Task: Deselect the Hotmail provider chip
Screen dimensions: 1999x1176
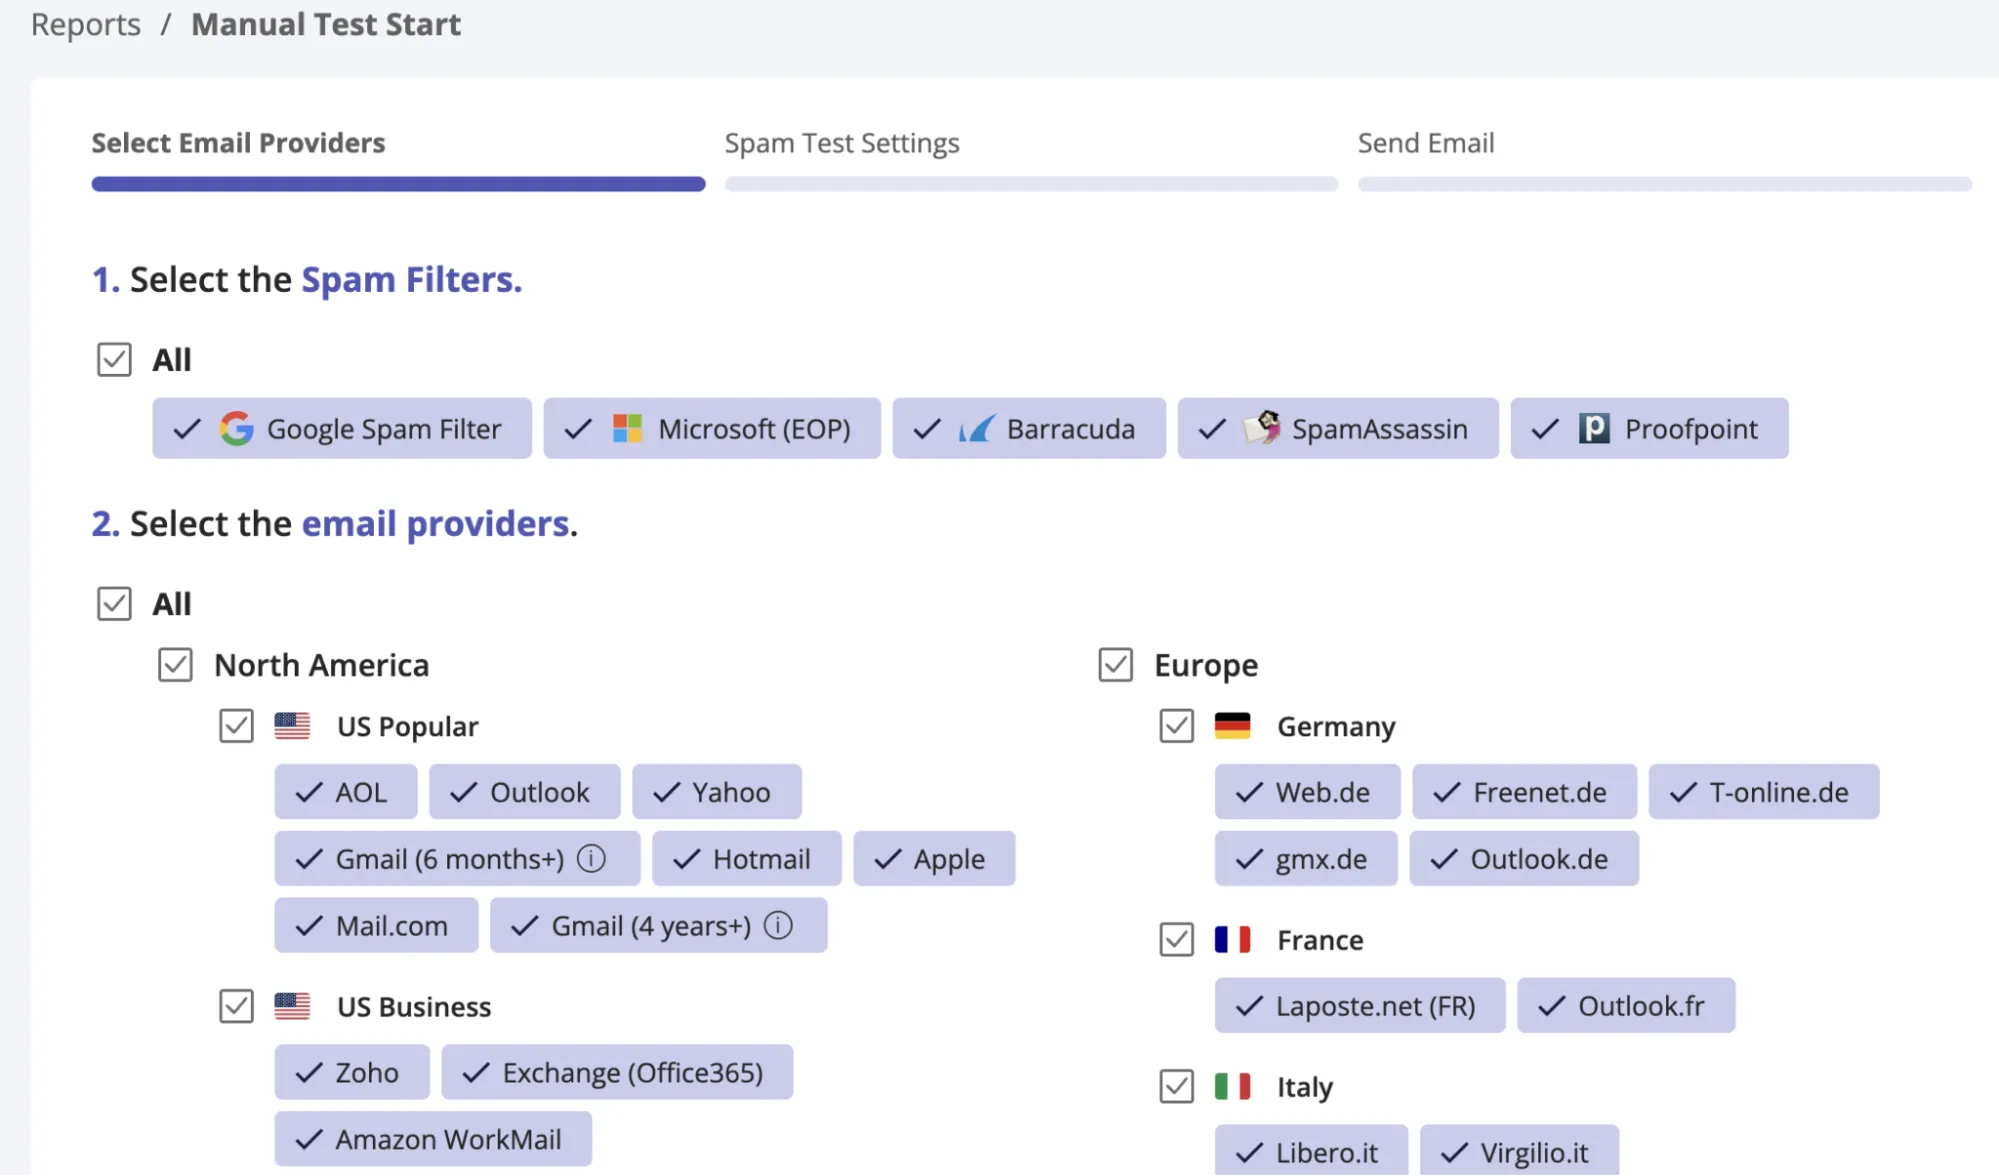Action: [746, 859]
